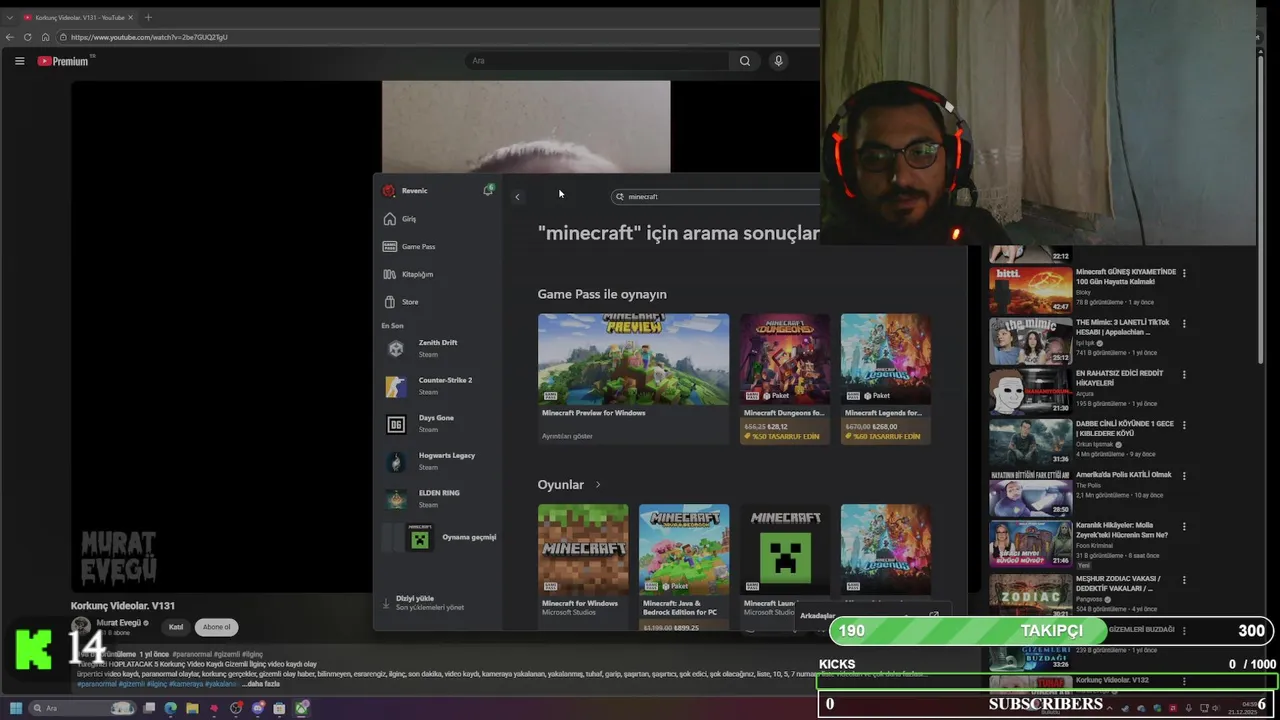1280x720 pixels.
Task: Open the Store bag icon in sidebar
Action: click(390, 302)
